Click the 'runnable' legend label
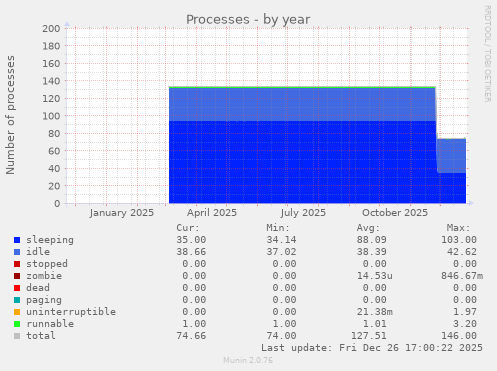 (x=50, y=324)
